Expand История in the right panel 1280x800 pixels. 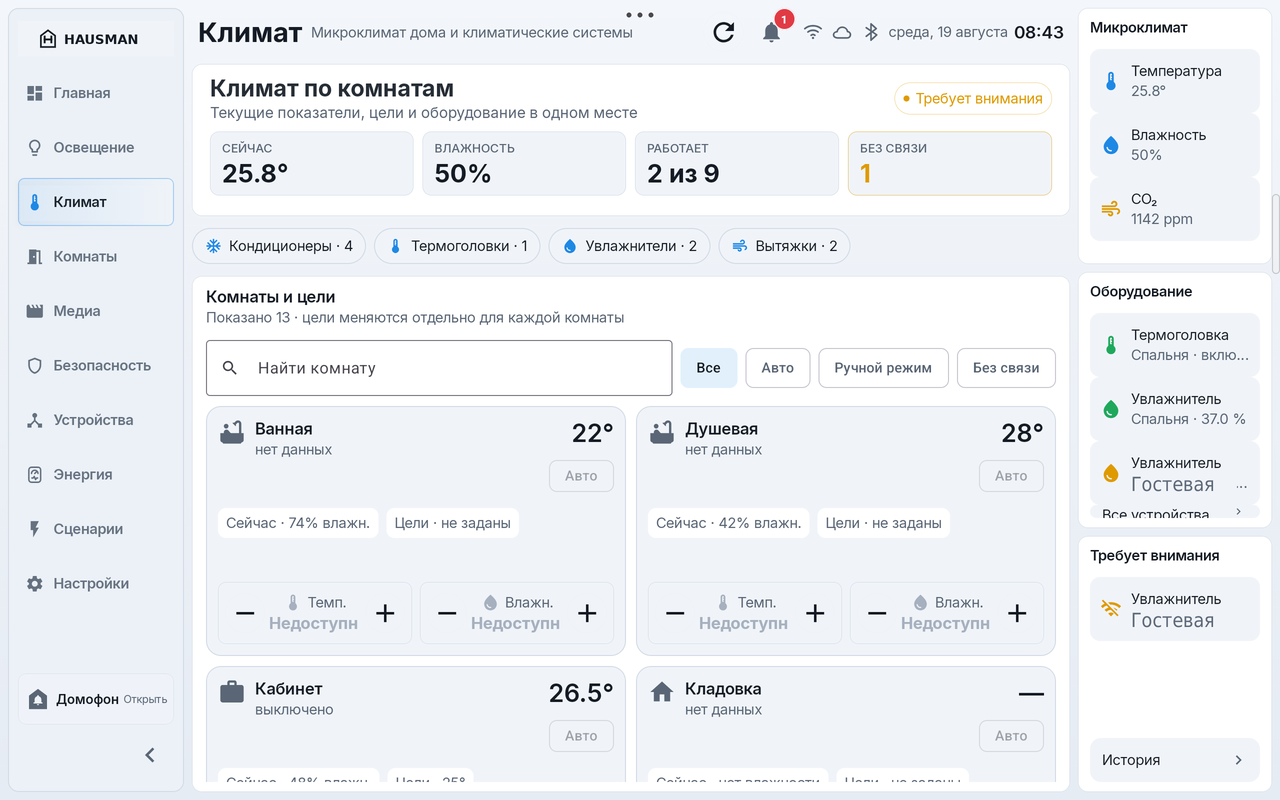(1175, 760)
